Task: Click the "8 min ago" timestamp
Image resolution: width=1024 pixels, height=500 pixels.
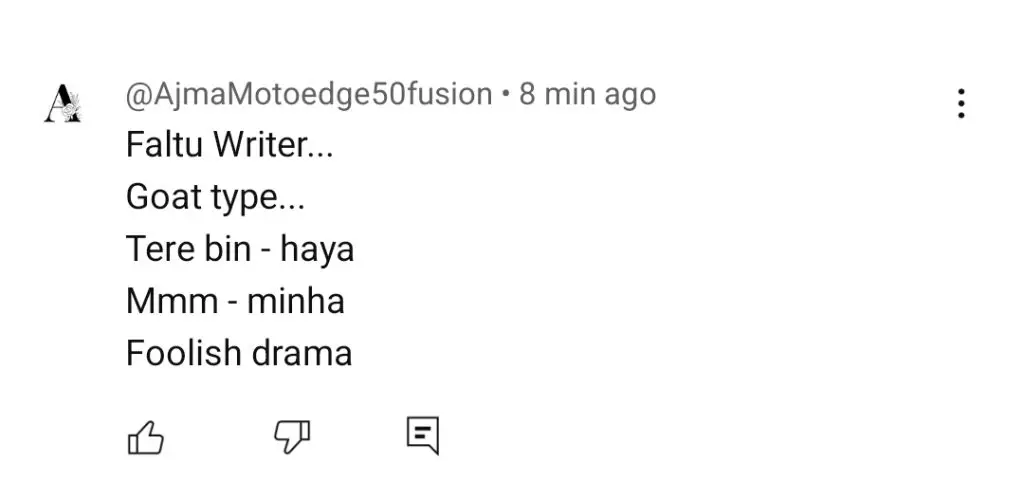Action: point(587,95)
